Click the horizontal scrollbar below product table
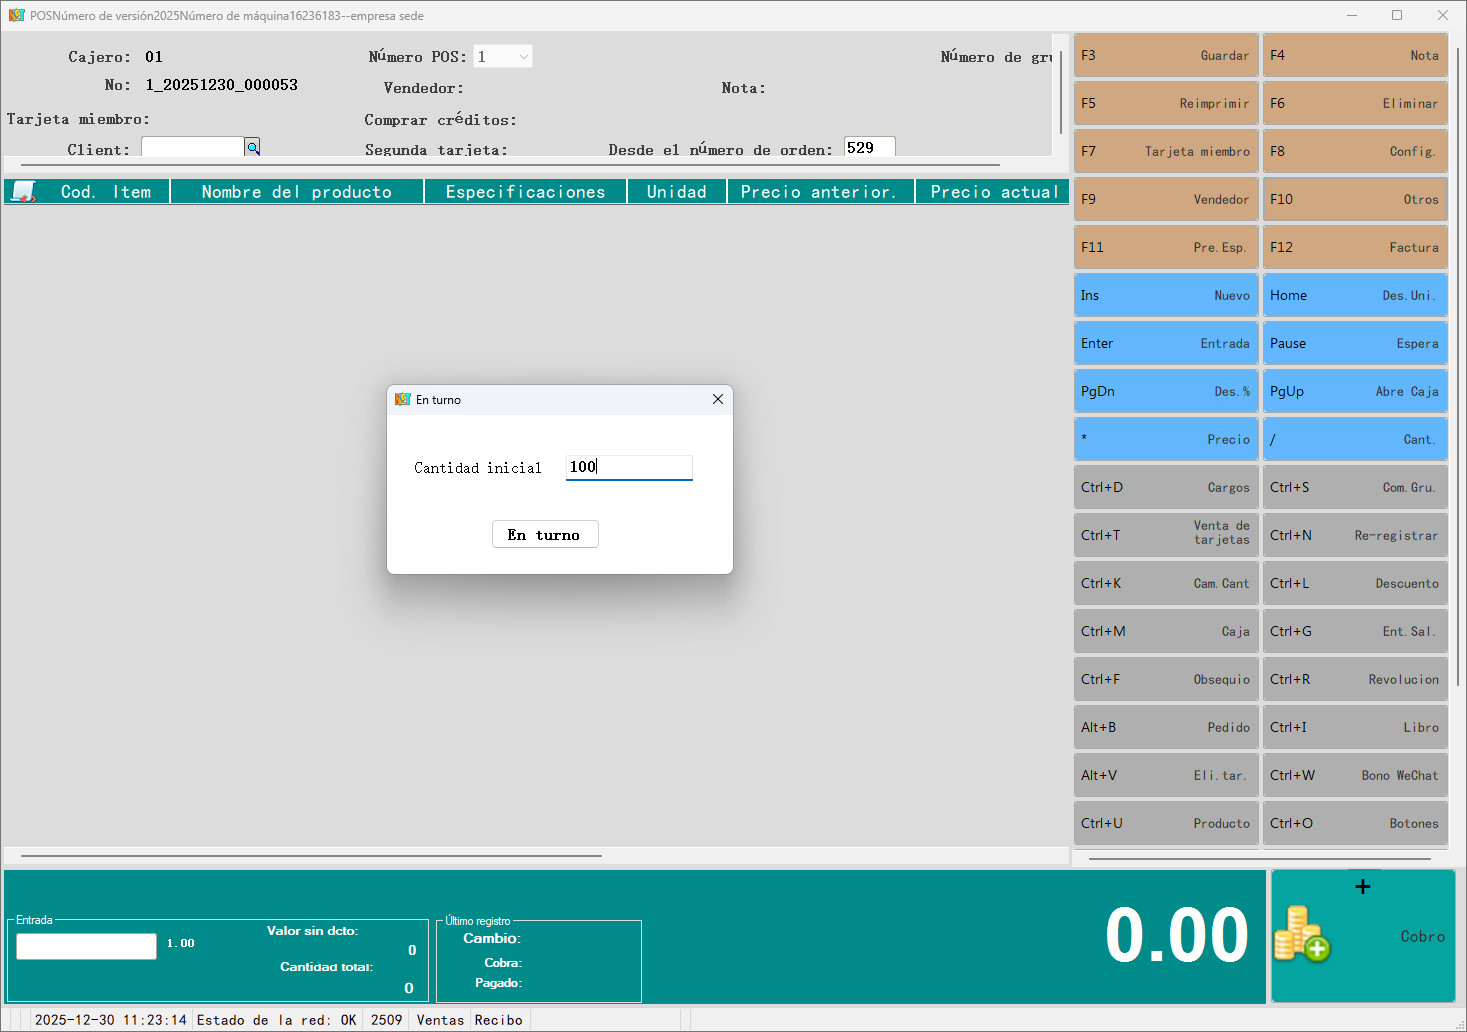 311,856
